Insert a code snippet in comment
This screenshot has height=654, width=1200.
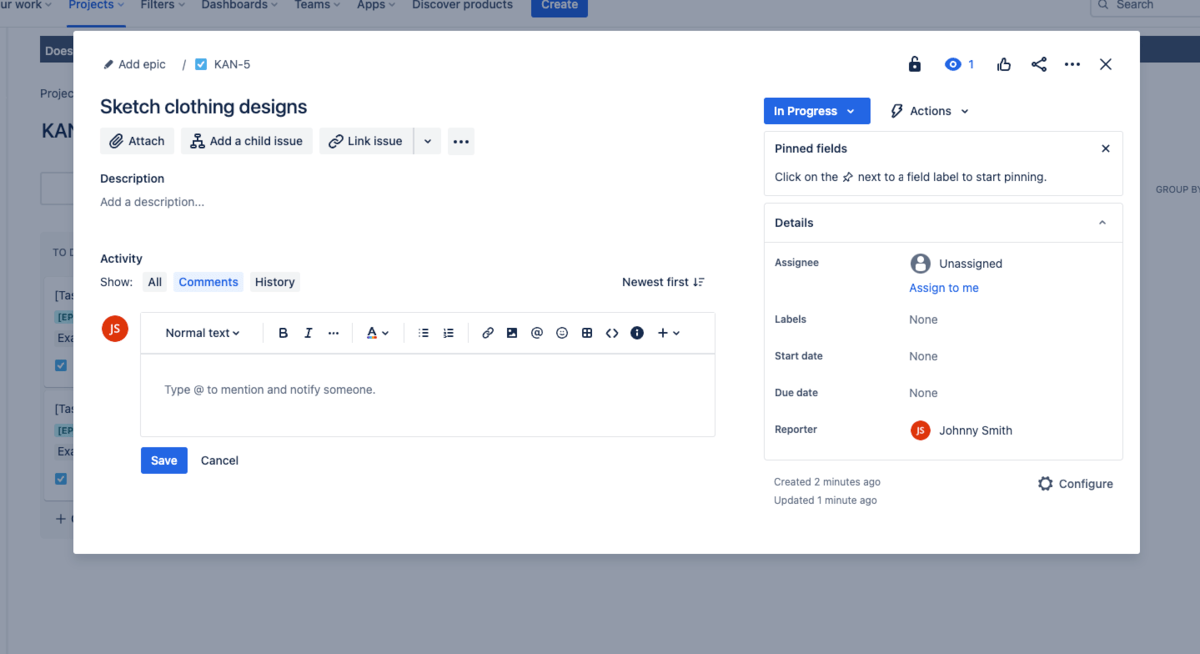point(612,333)
